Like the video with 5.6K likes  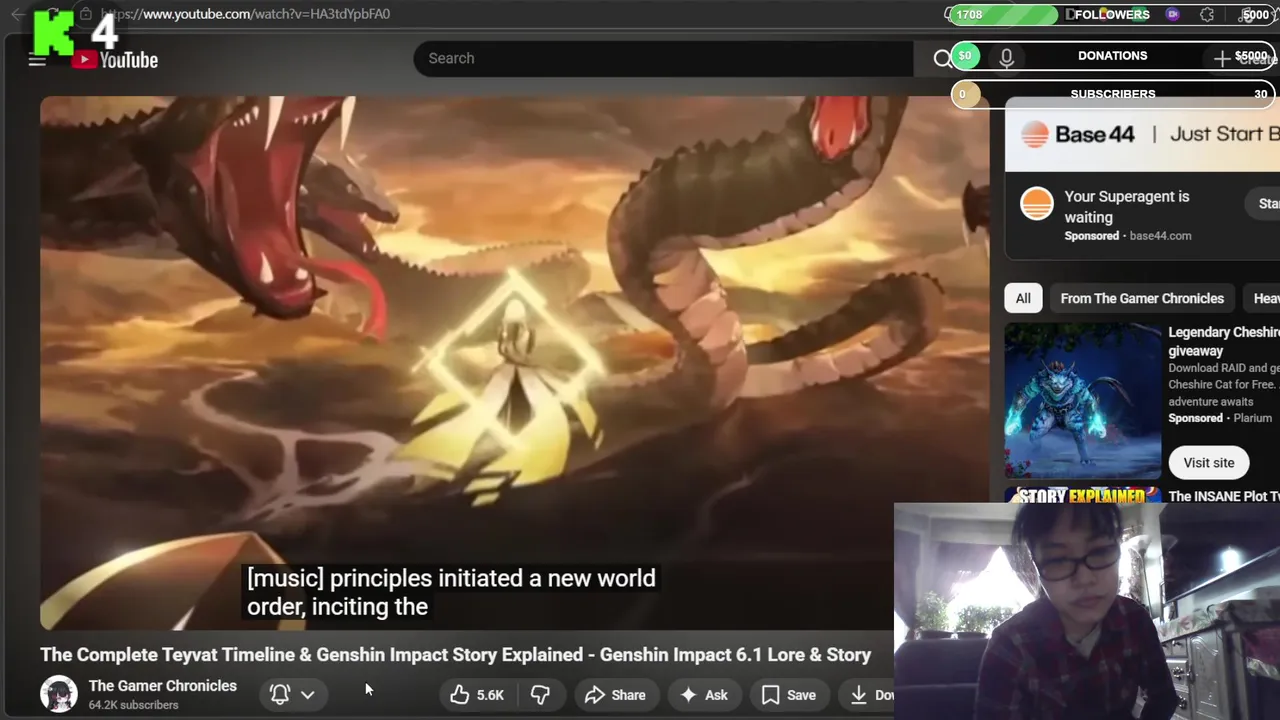476,695
